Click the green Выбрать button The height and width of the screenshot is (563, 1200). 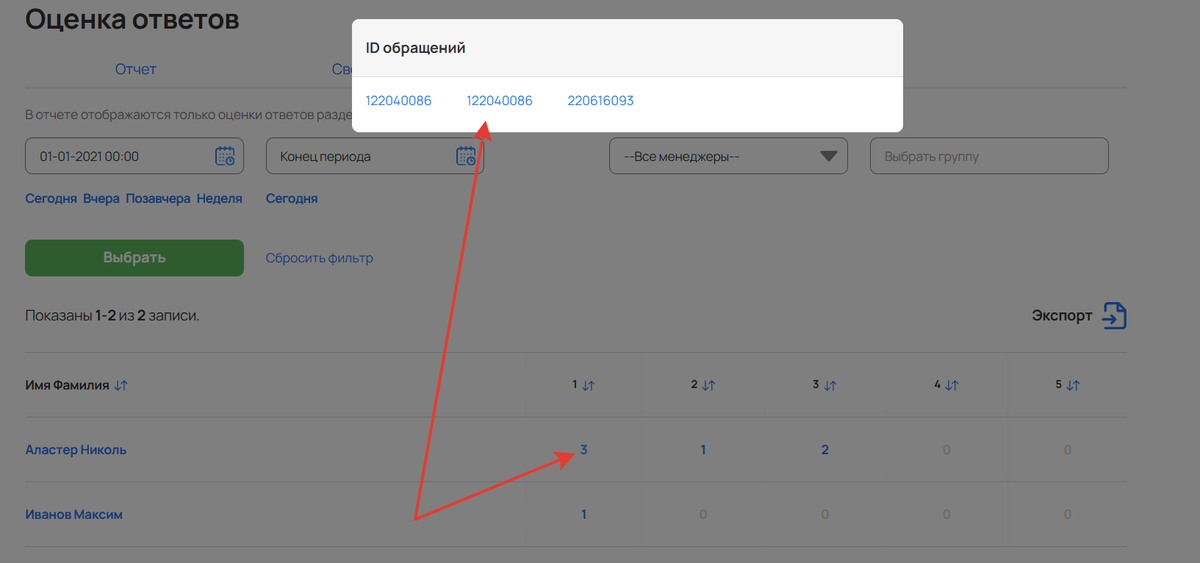[134, 258]
